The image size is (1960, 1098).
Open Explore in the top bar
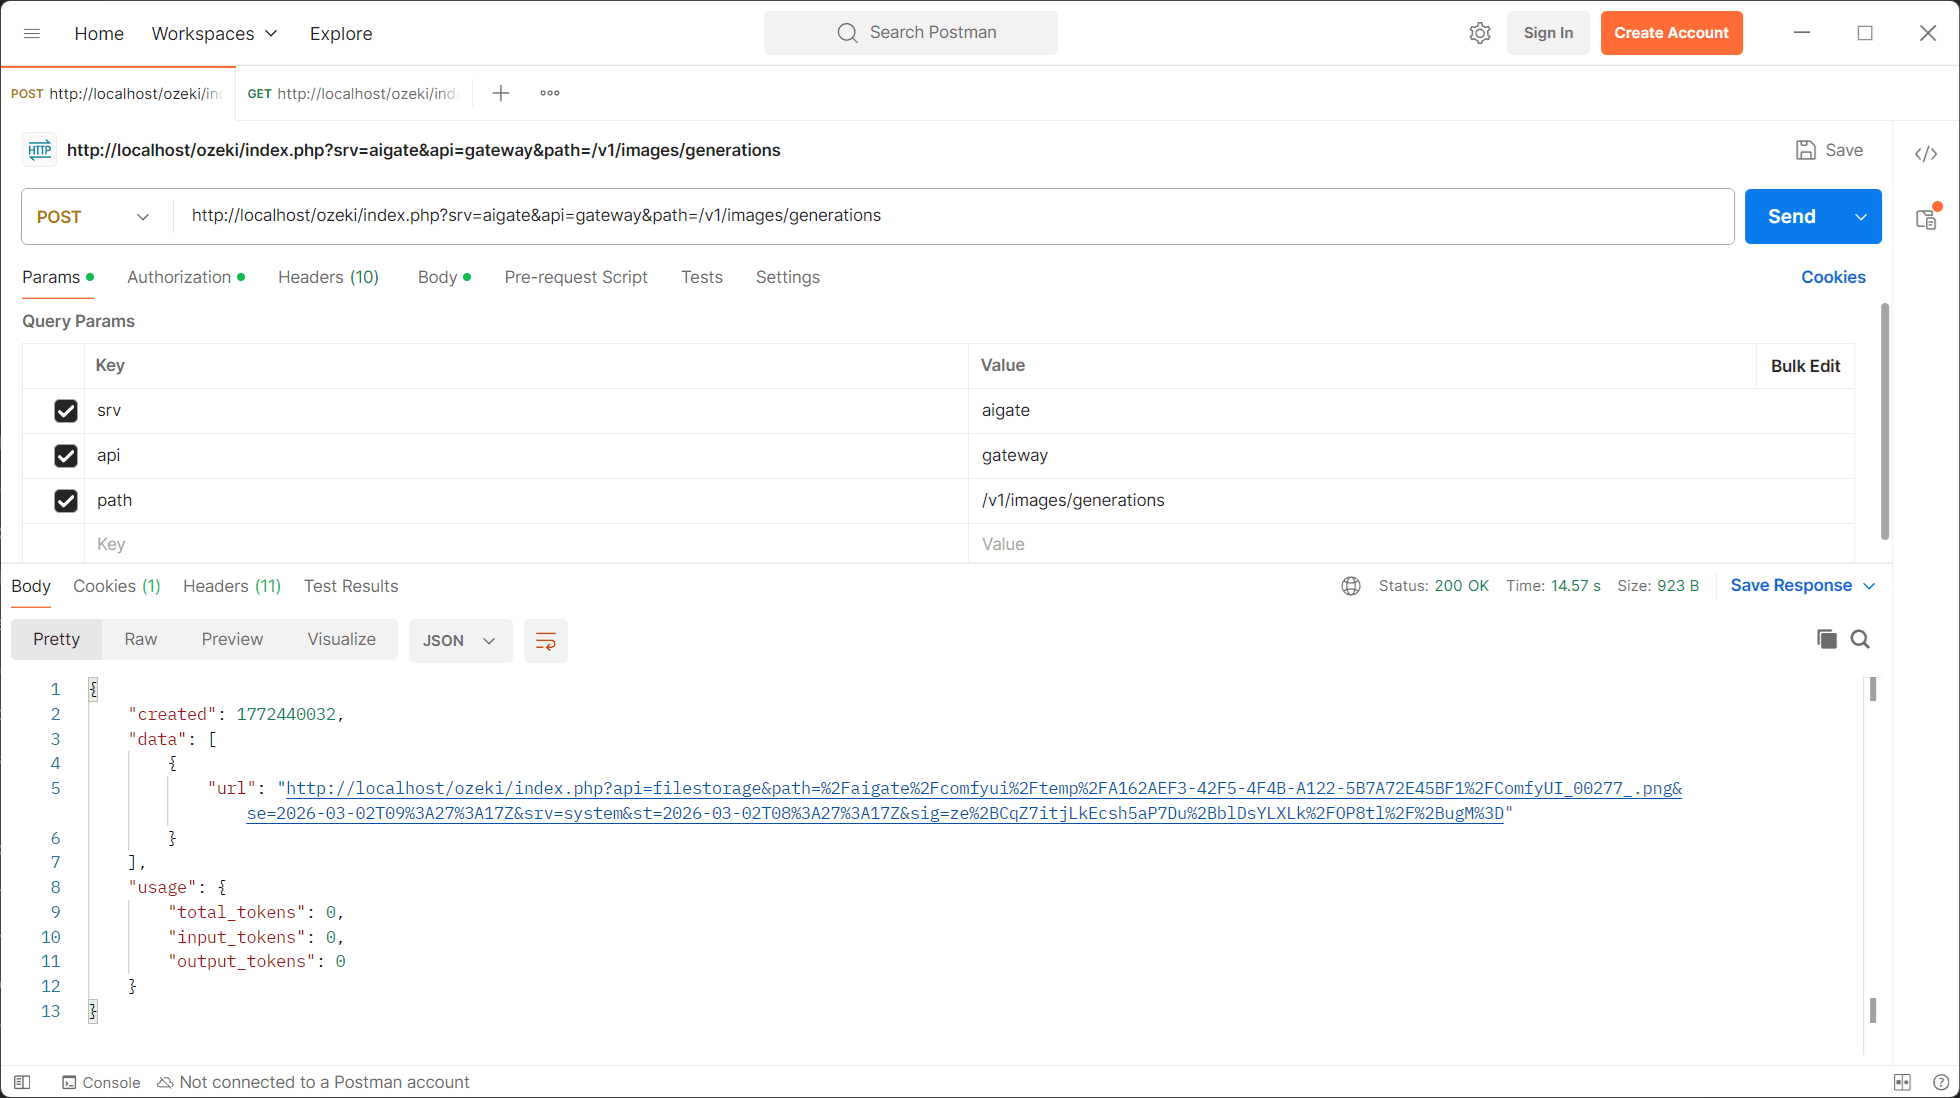341,33
